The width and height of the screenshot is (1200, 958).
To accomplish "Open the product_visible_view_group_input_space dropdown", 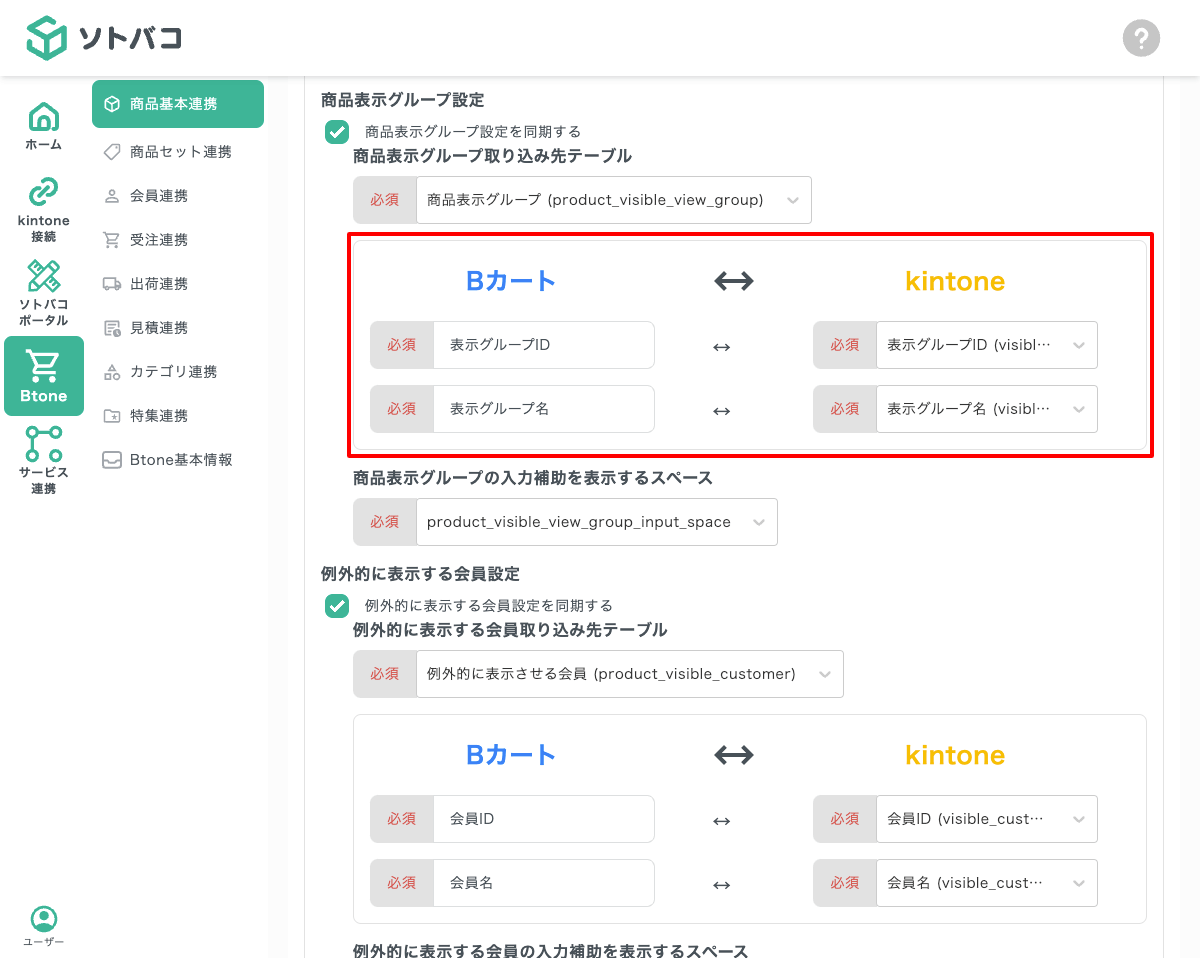I will click(596, 521).
